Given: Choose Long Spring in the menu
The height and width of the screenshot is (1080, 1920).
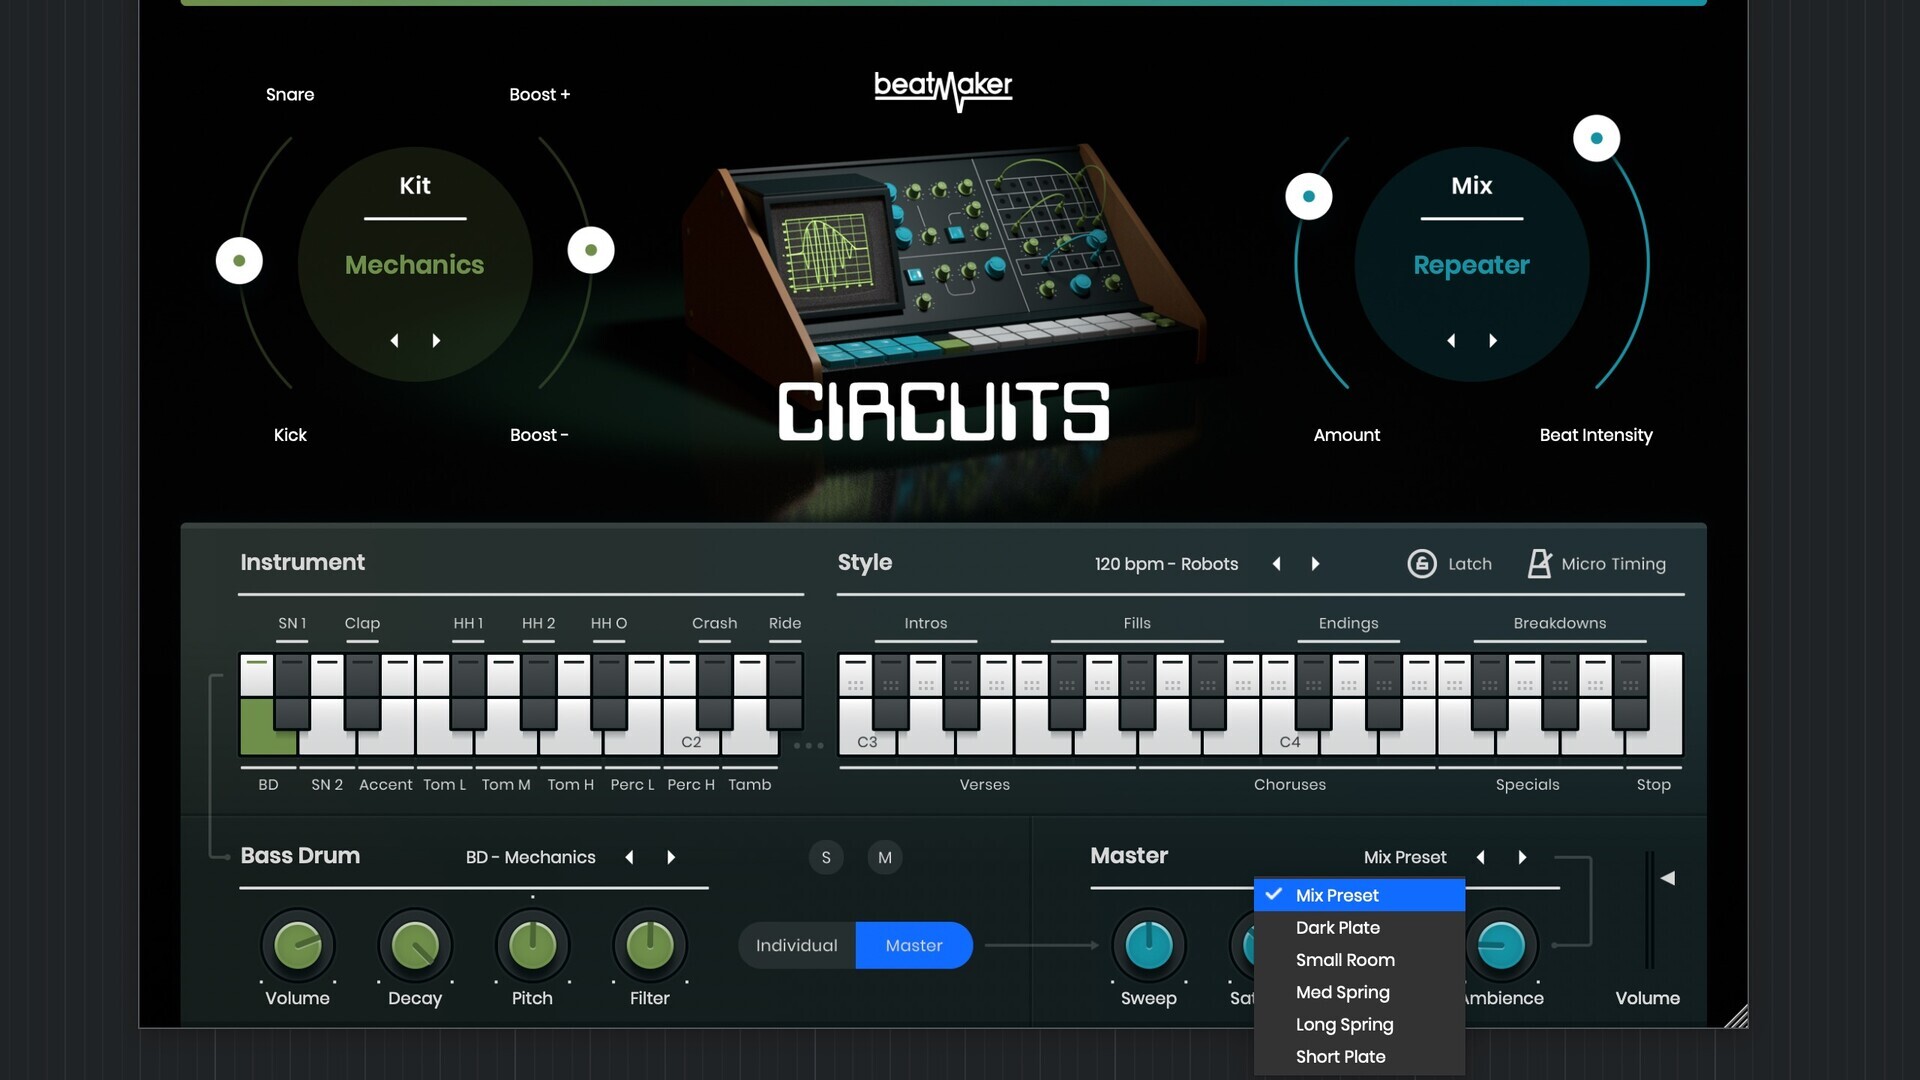Looking at the screenshot, I should tap(1359, 1024).
